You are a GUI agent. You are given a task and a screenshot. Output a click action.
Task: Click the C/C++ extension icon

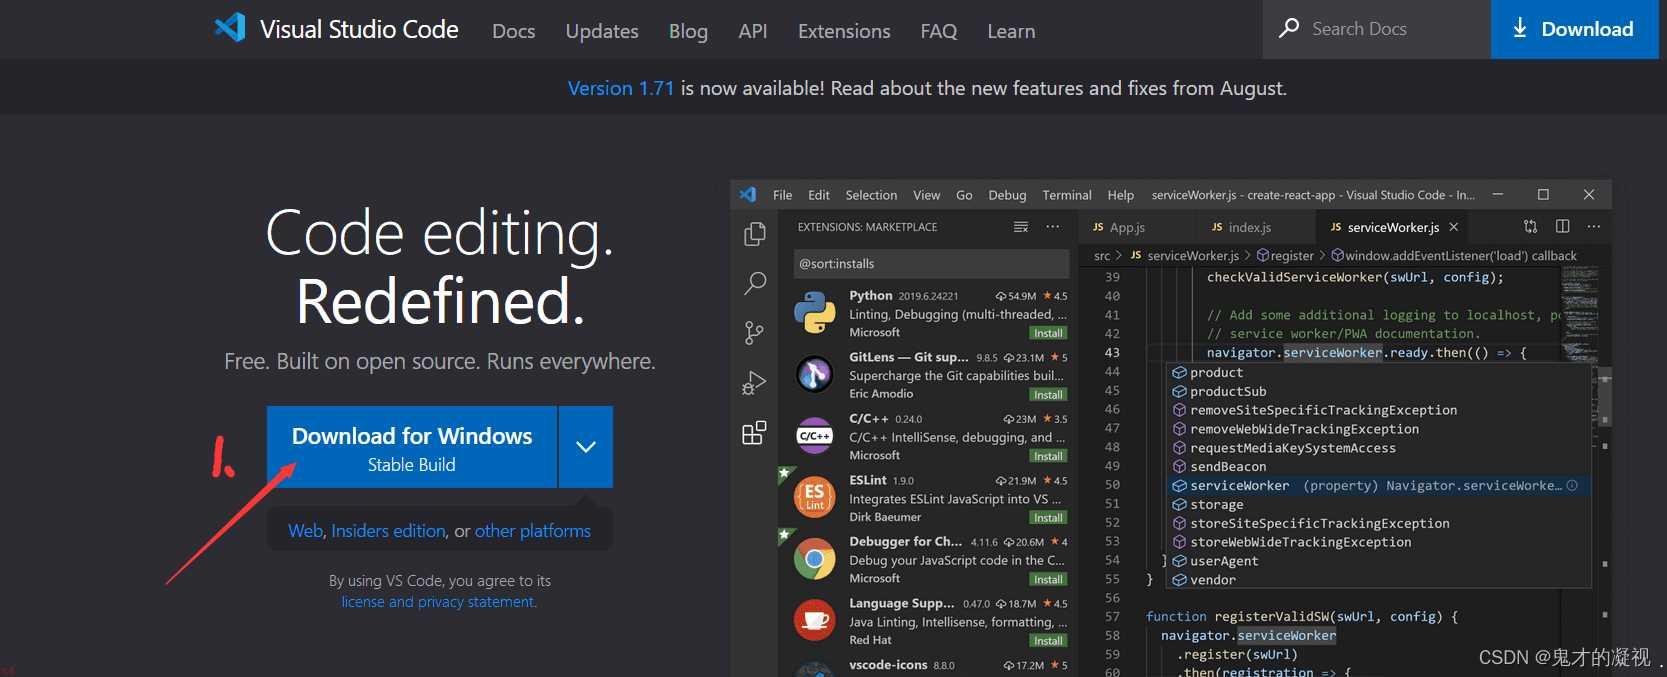coord(815,436)
